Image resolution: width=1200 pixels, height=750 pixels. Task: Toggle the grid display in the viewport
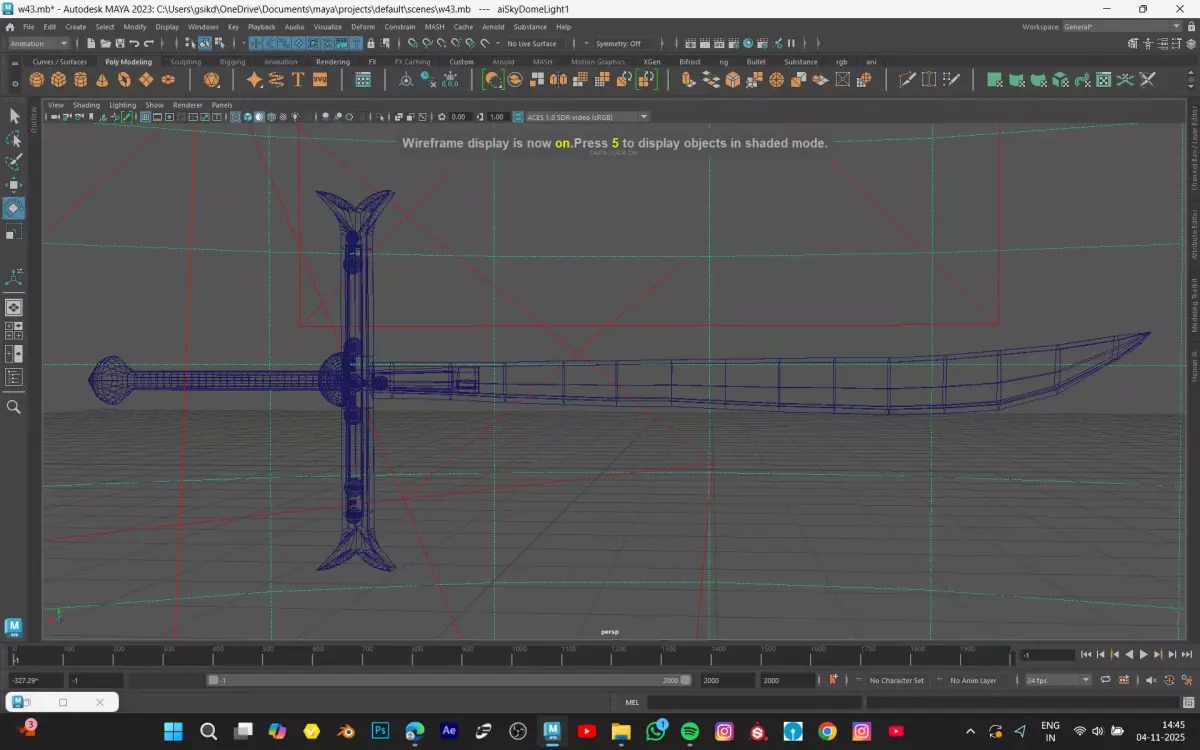pyautogui.click(x=145, y=117)
